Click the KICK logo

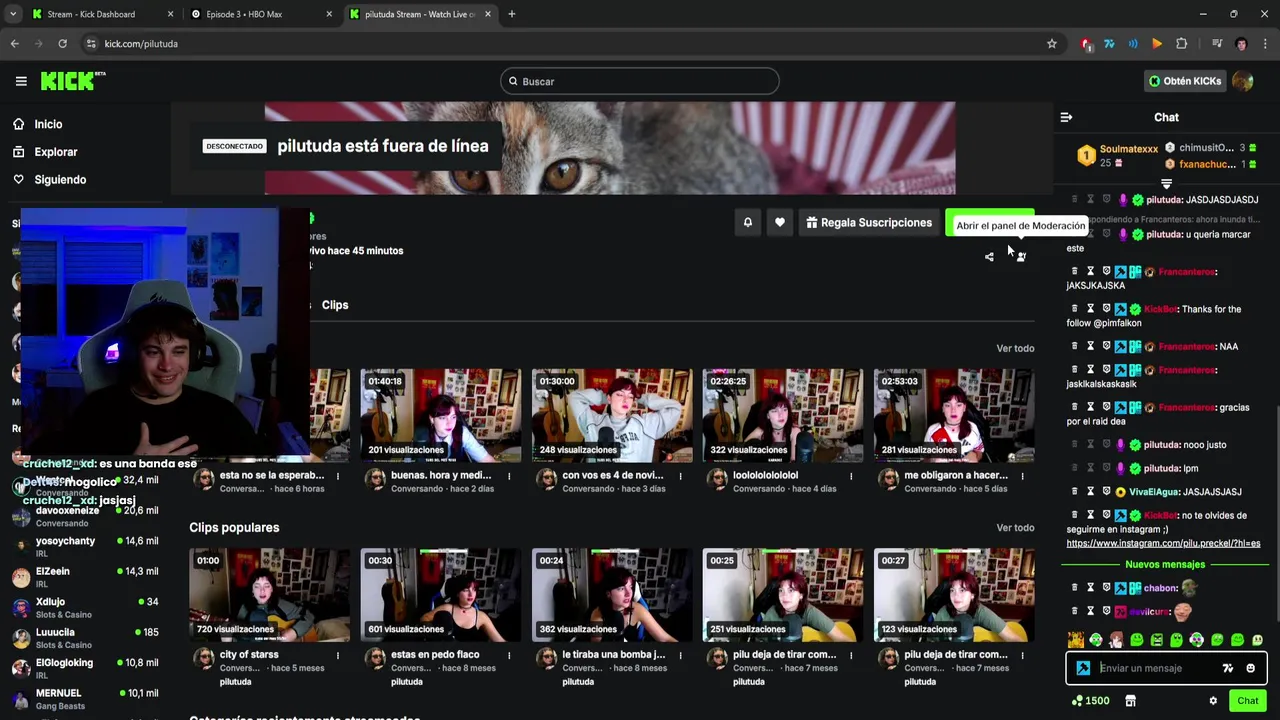[x=72, y=81]
